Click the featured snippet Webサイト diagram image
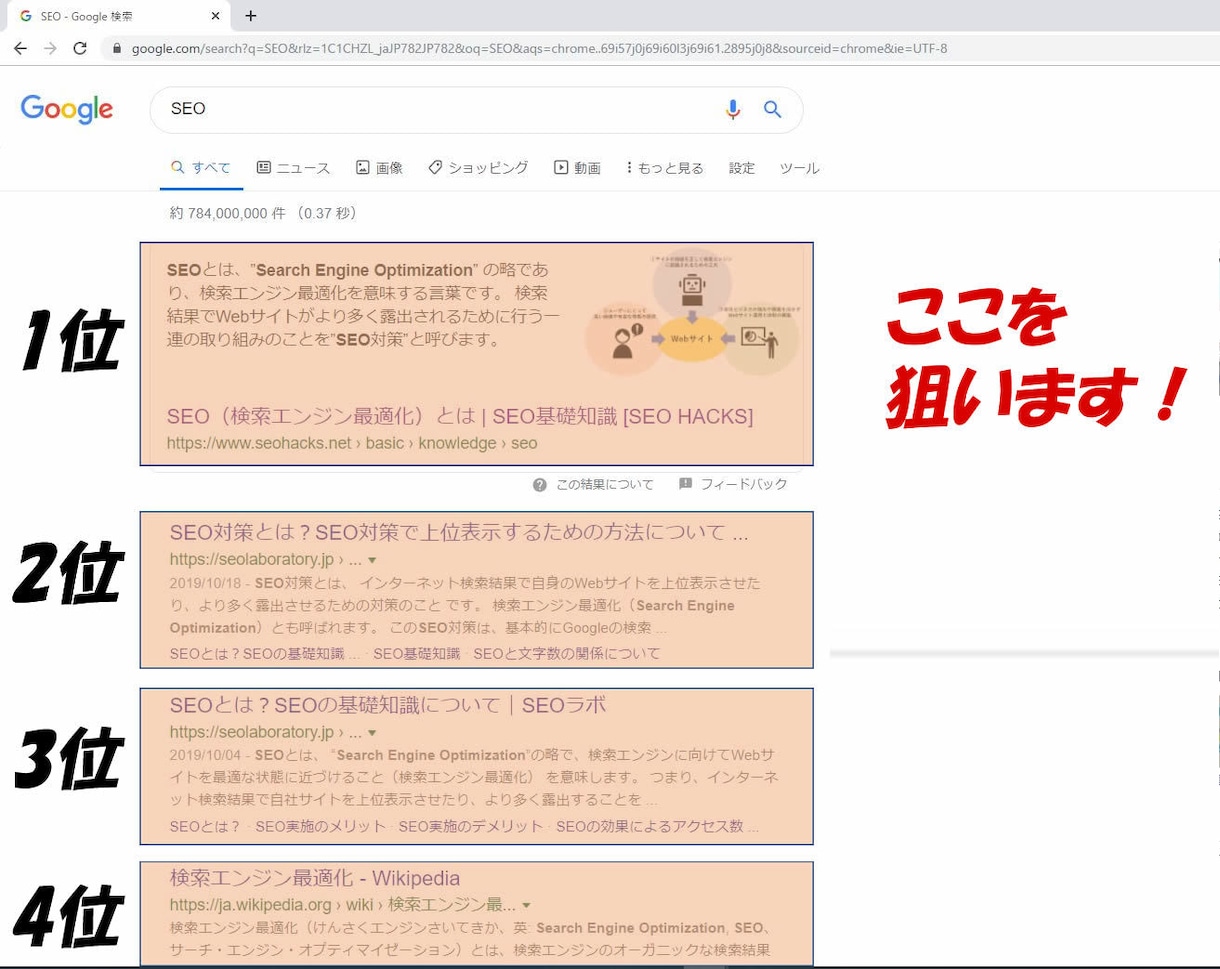Image resolution: width=1220 pixels, height=969 pixels. [x=692, y=313]
